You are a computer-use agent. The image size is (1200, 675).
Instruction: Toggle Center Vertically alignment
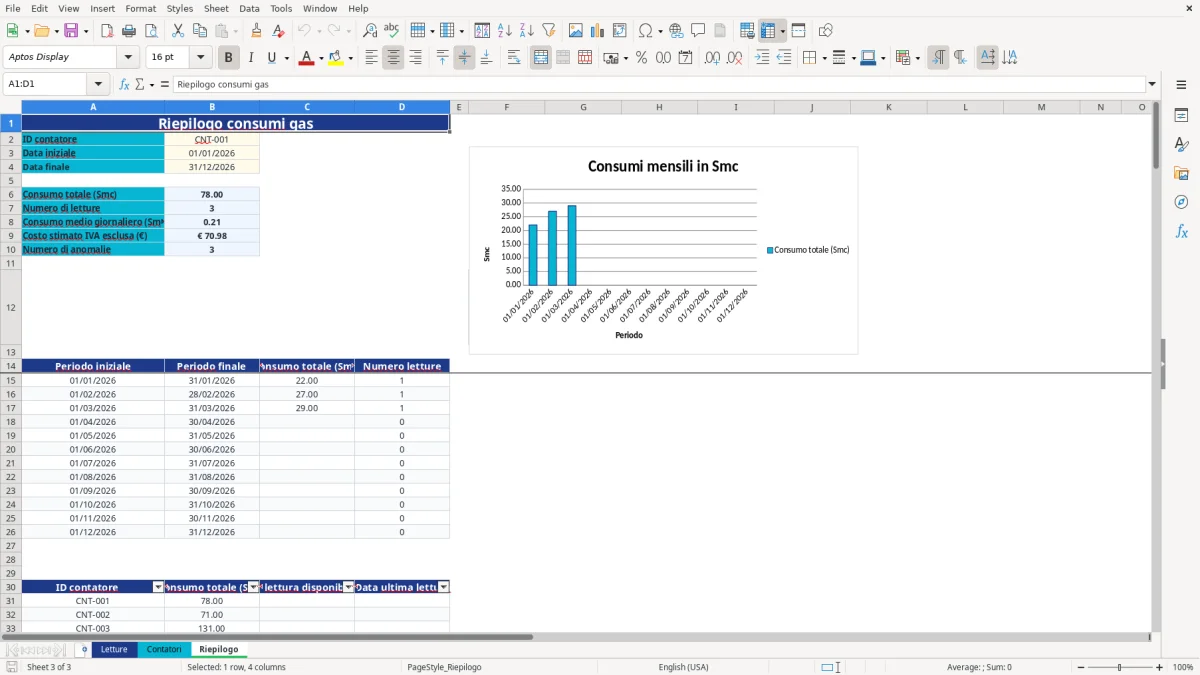(464, 58)
